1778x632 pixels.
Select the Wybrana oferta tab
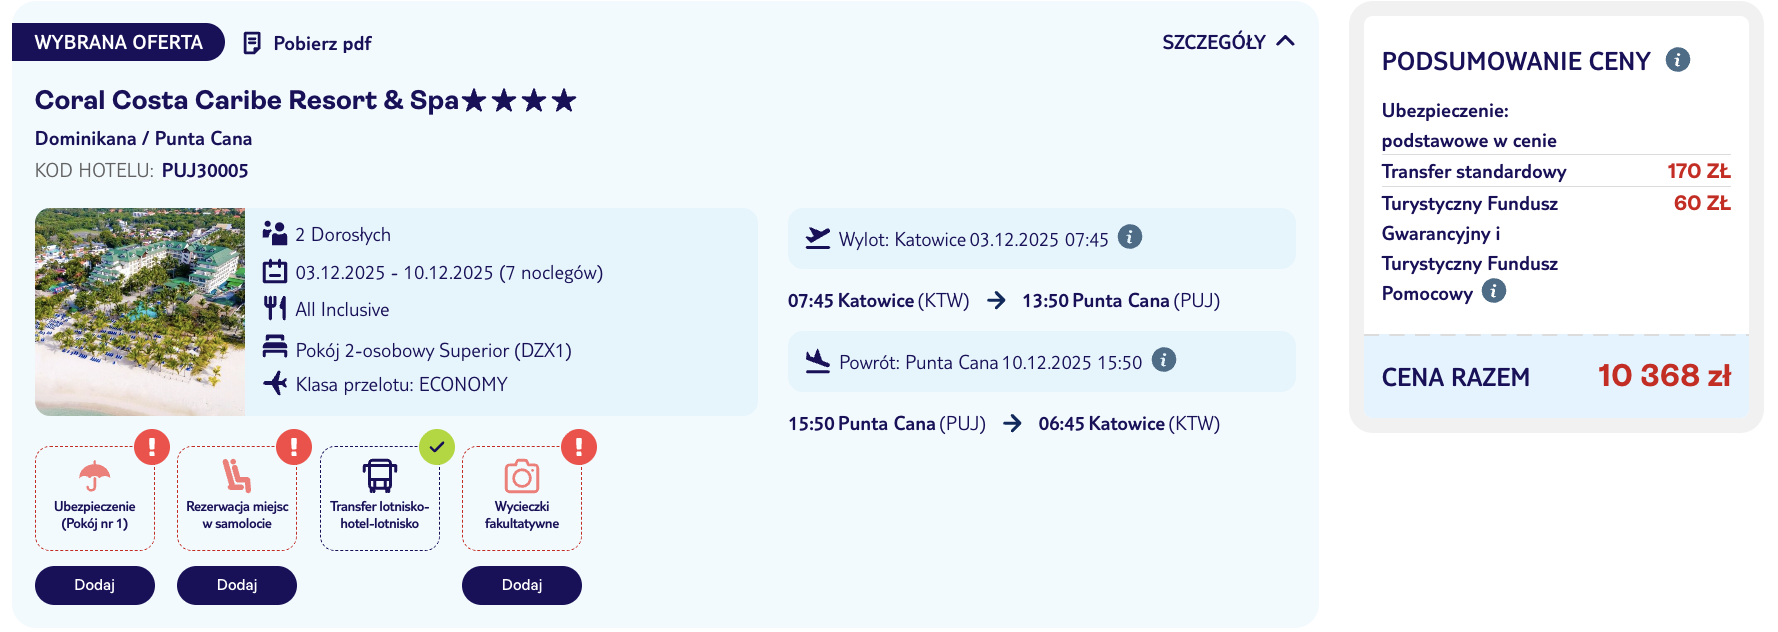pos(118,42)
